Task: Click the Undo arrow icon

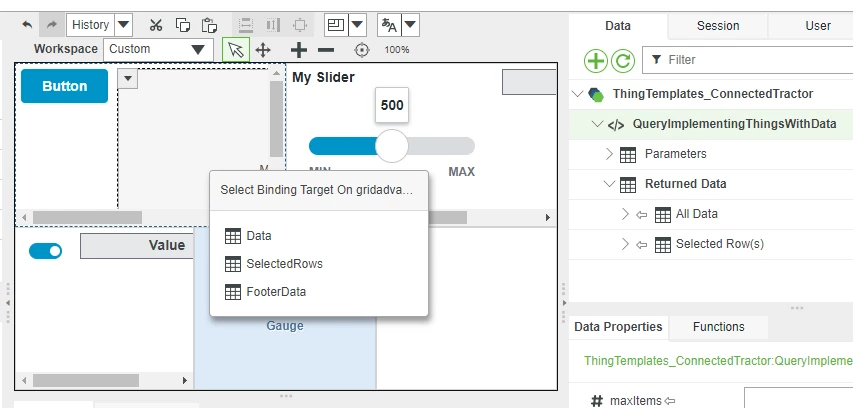Action: 27,24
